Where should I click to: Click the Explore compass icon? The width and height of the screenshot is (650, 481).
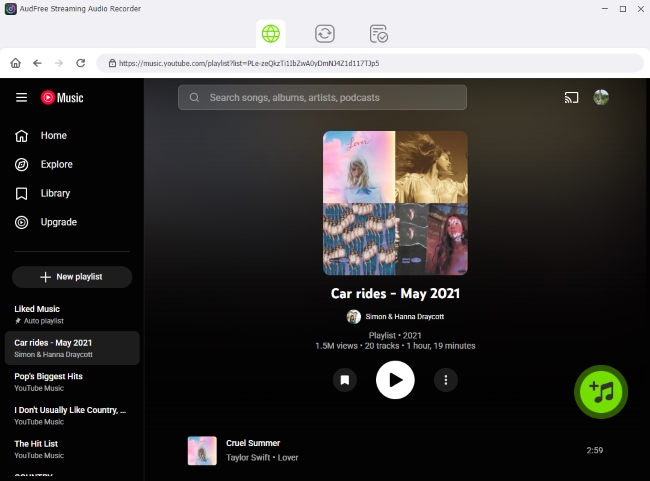point(22,165)
